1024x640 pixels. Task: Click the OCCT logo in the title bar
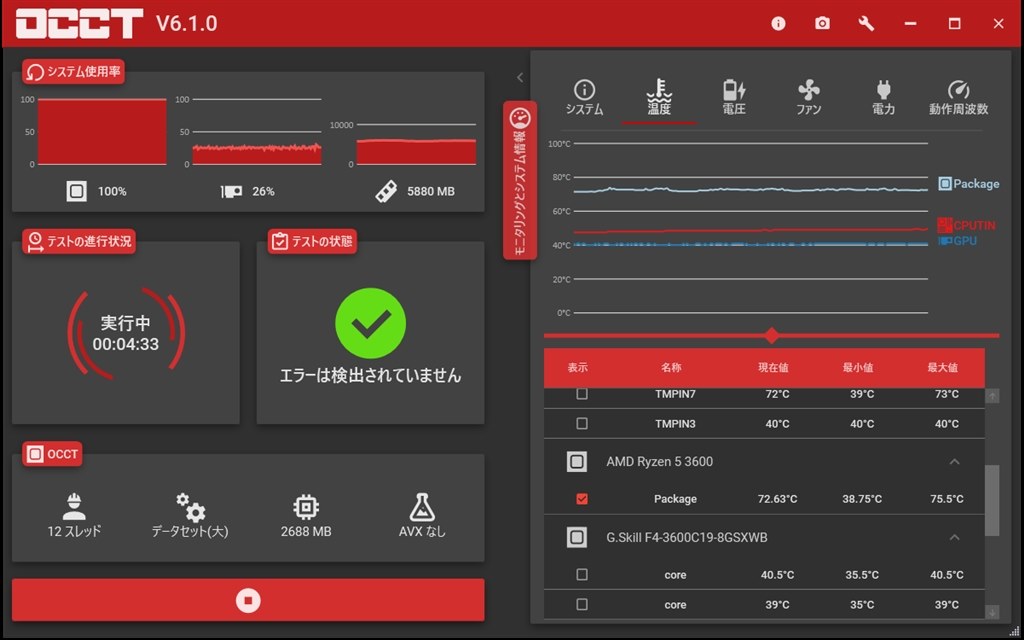78,24
